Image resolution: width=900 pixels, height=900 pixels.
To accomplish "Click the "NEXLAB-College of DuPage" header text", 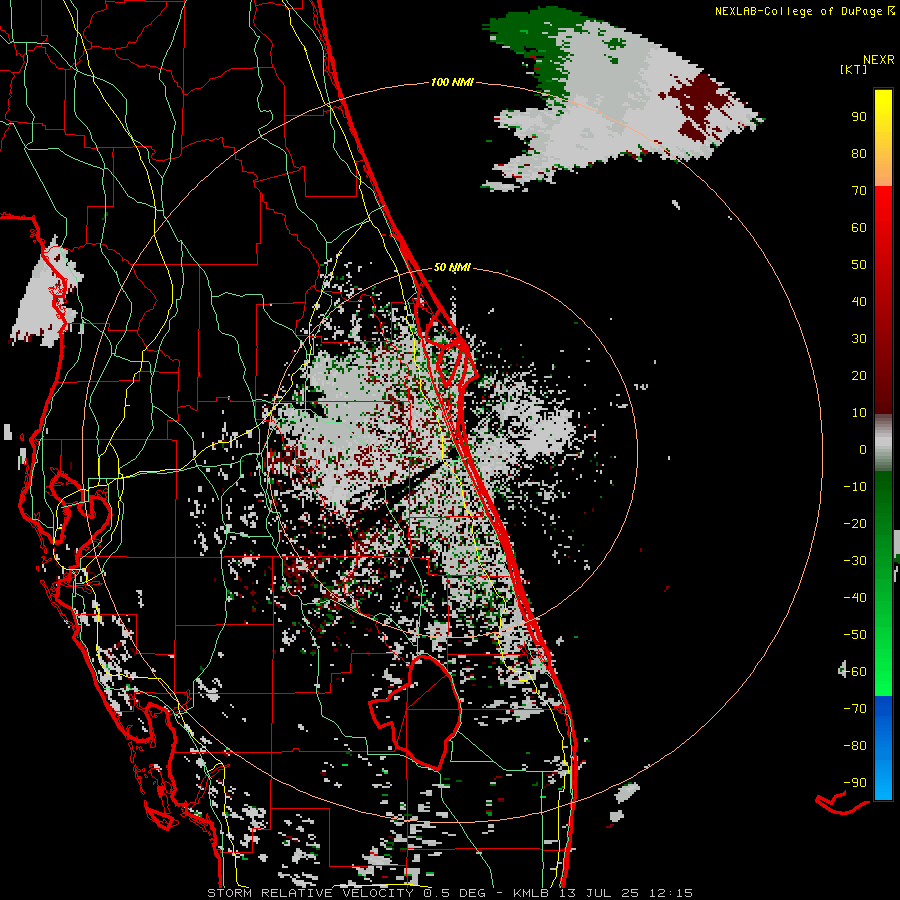I will click(x=798, y=11).
